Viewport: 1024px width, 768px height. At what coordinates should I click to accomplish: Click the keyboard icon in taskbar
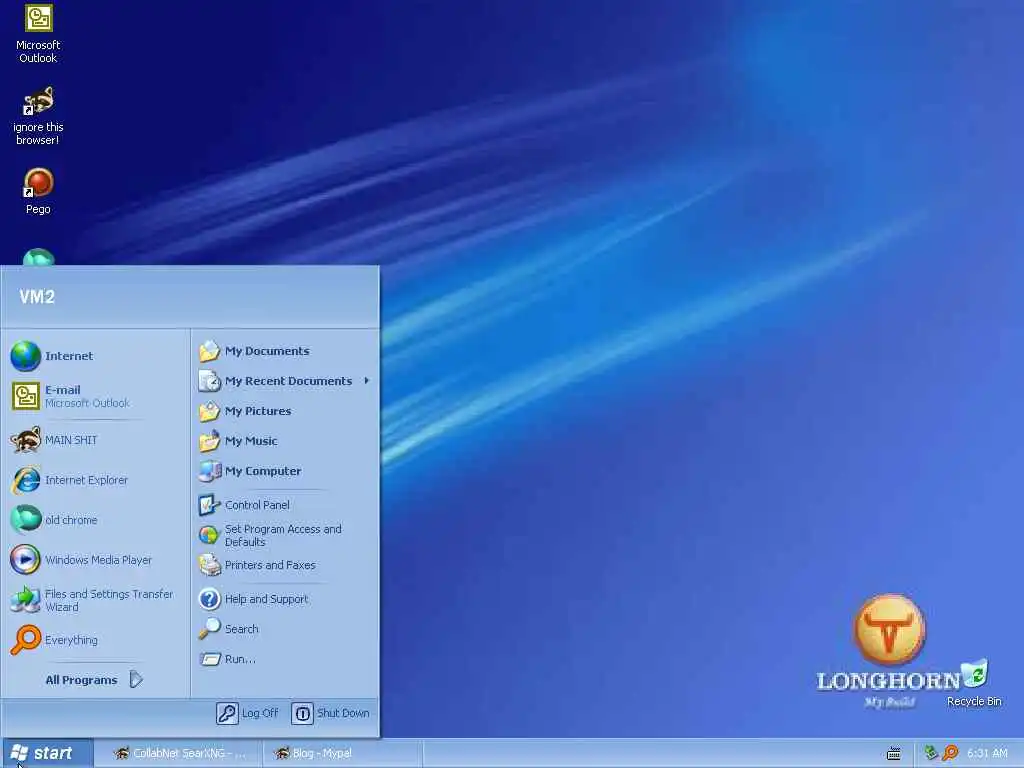click(894, 754)
